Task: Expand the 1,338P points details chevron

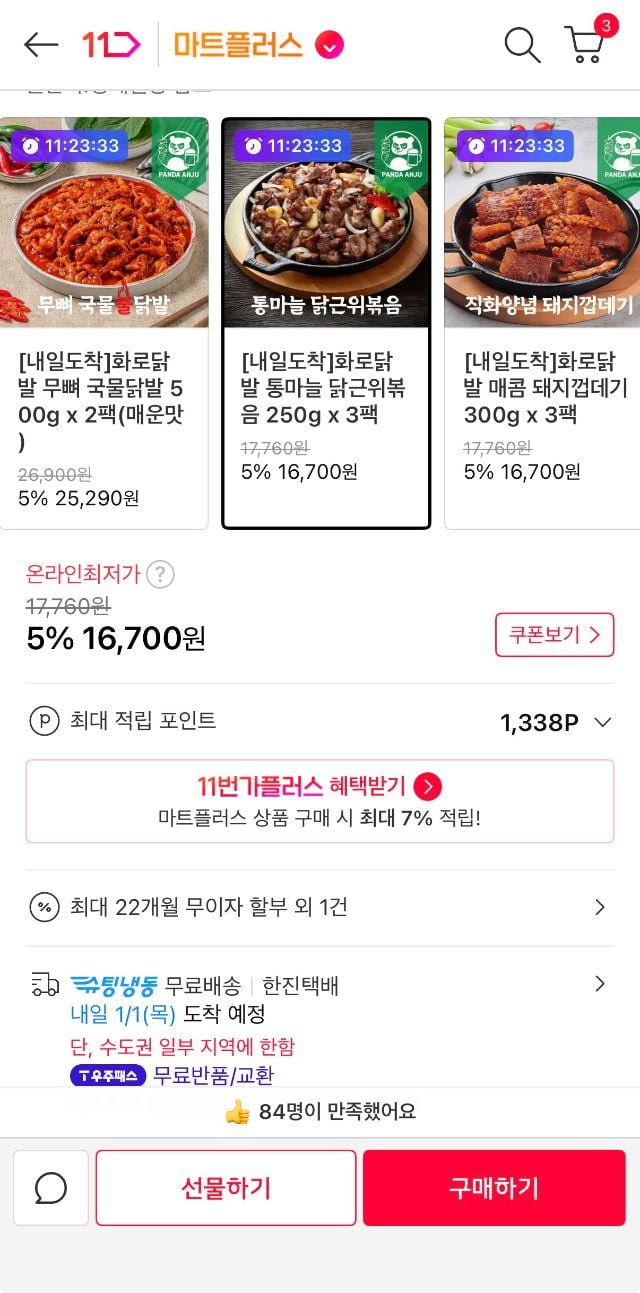Action: tap(602, 722)
